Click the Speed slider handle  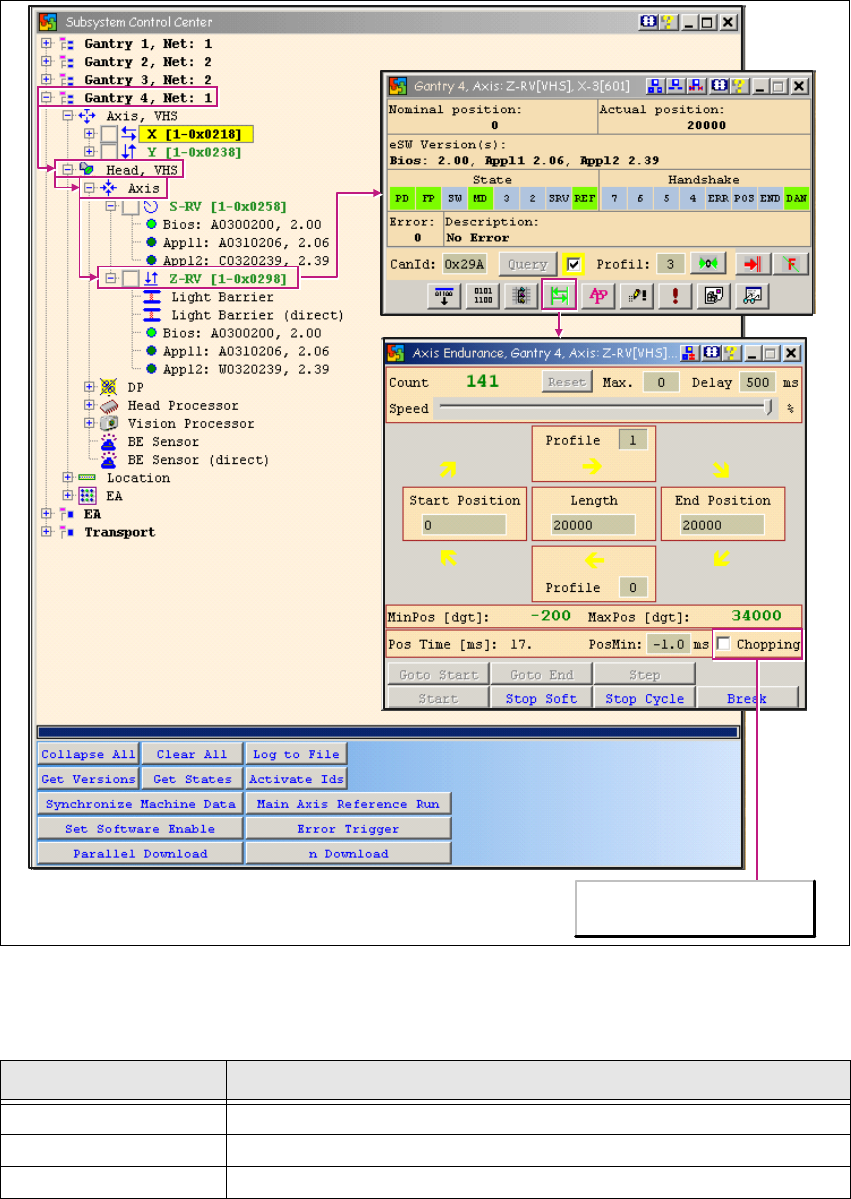(768, 407)
